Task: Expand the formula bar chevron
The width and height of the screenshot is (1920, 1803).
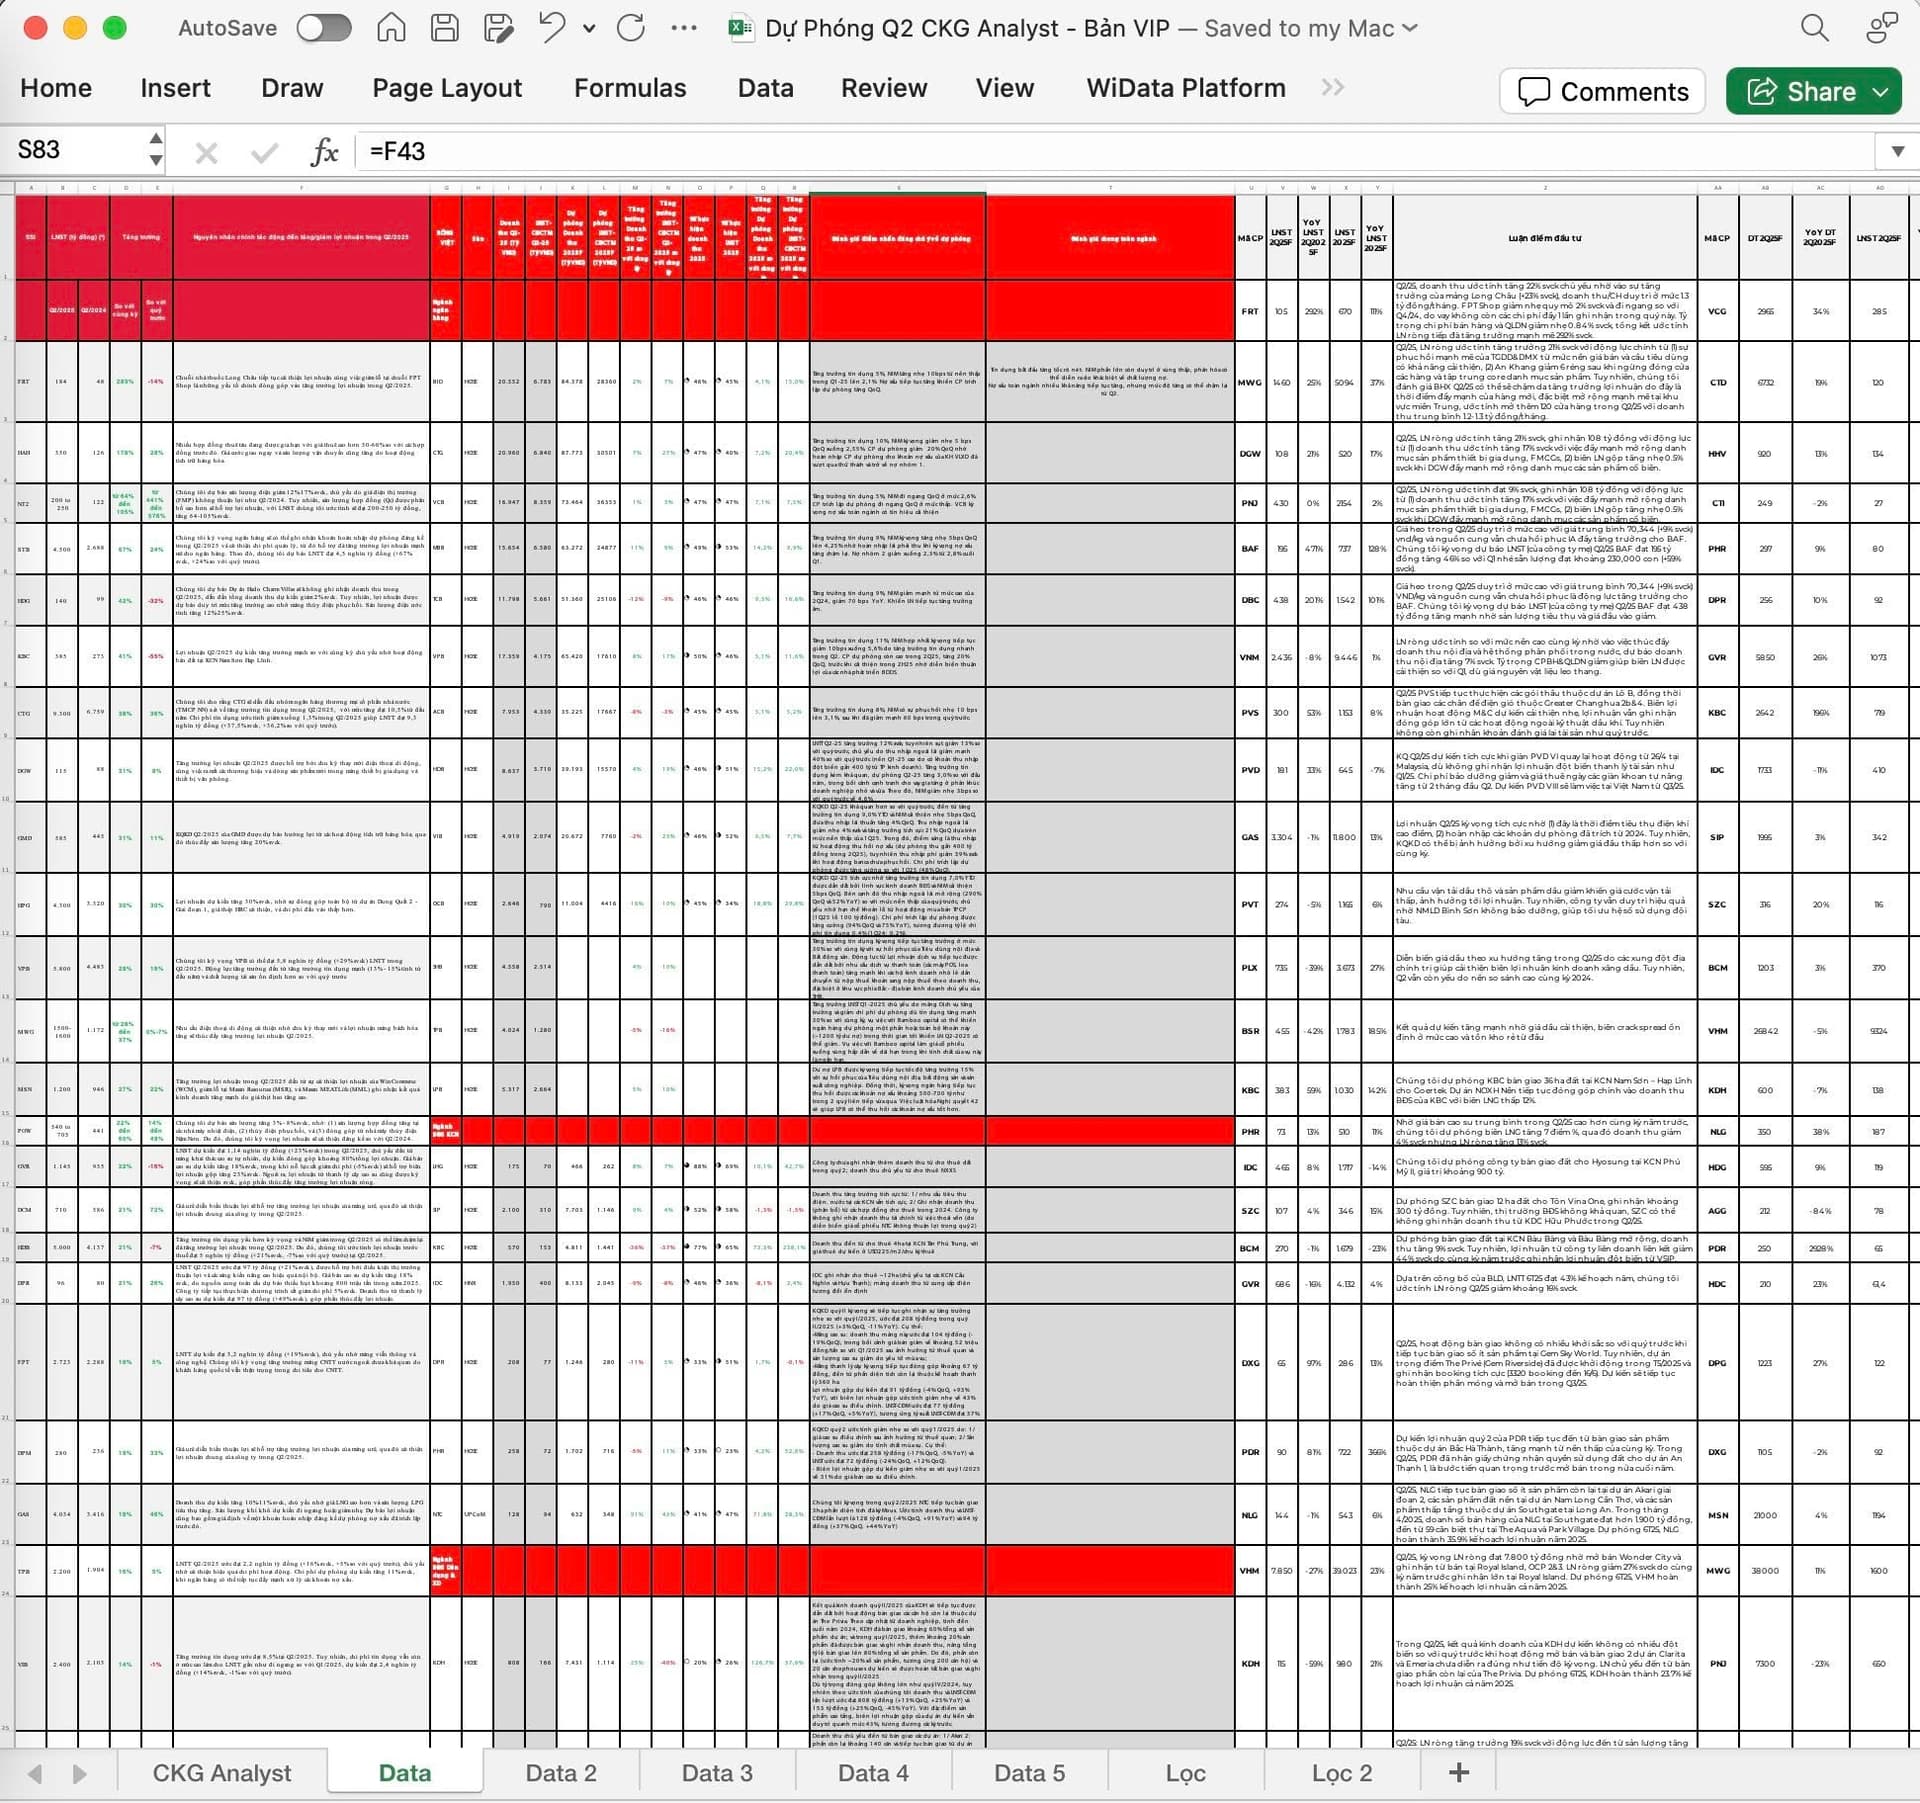Action: [x=1897, y=151]
